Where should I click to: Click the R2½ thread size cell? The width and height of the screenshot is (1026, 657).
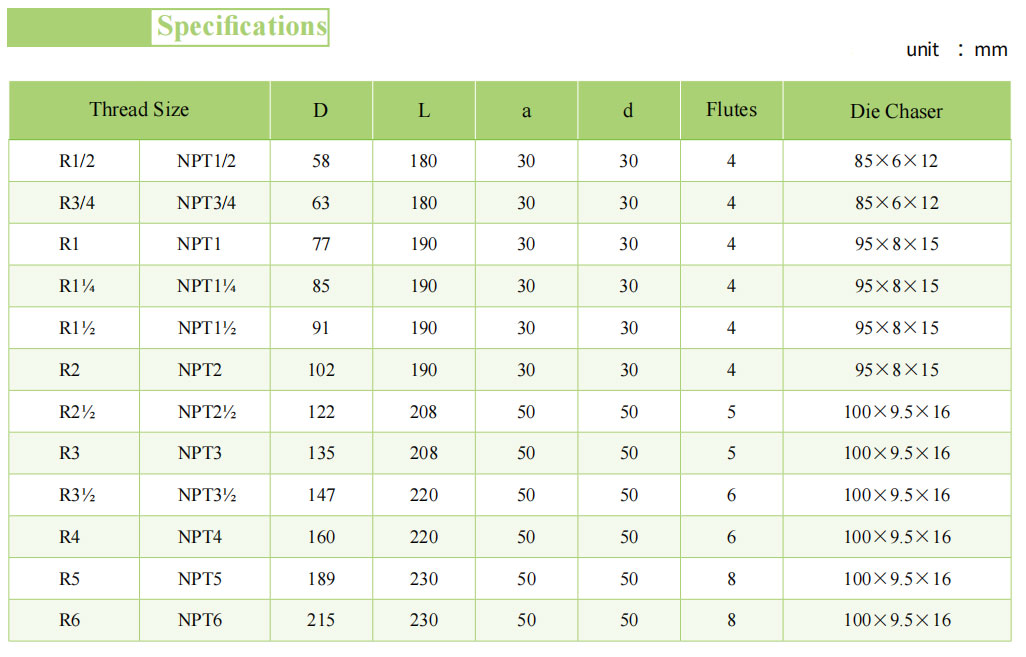(77, 412)
